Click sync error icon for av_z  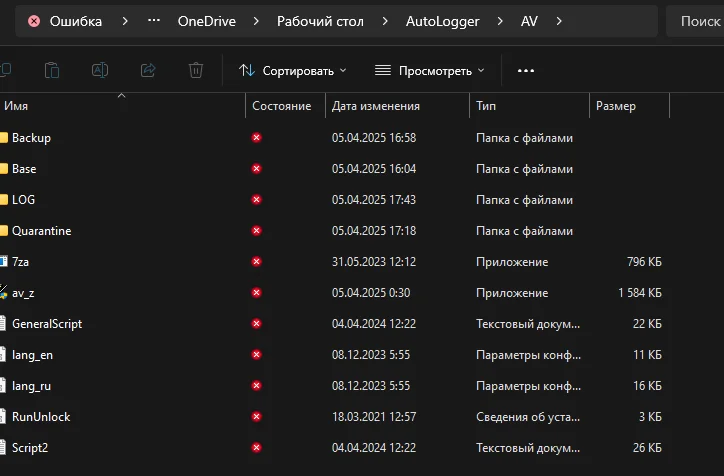click(256, 292)
